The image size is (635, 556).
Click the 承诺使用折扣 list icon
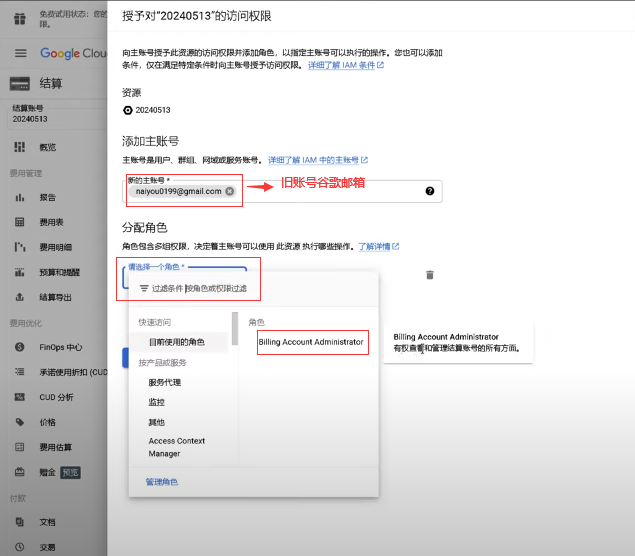pos(19,372)
